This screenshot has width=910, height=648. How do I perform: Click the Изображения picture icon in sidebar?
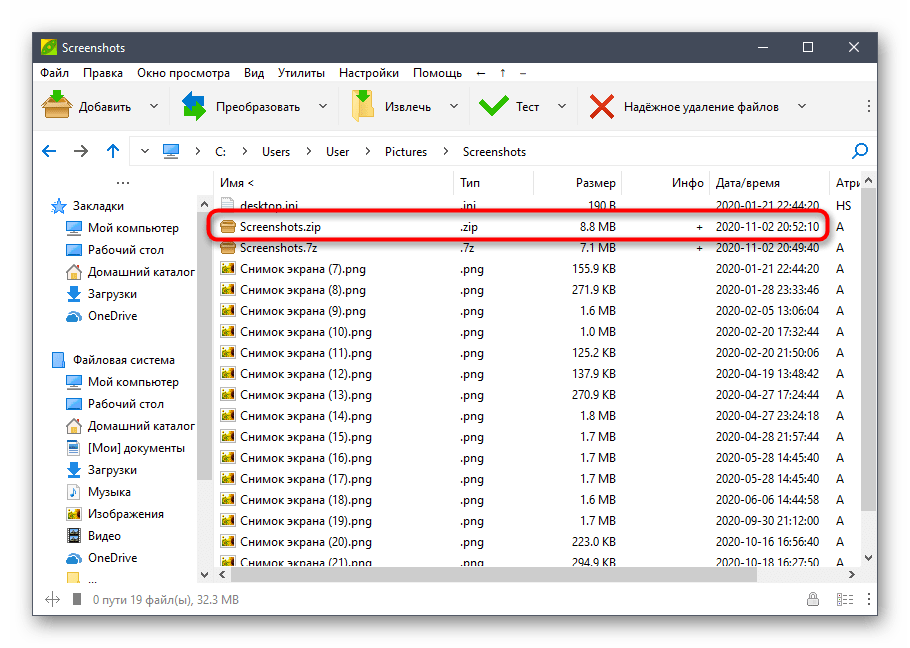click(74, 514)
